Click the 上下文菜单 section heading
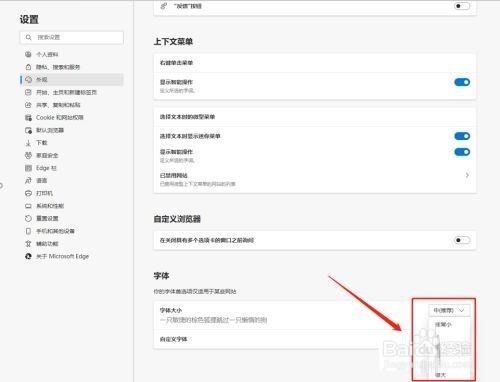The height and width of the screenshot is (382, 500). pyautogui.click(x=173, y=42)
